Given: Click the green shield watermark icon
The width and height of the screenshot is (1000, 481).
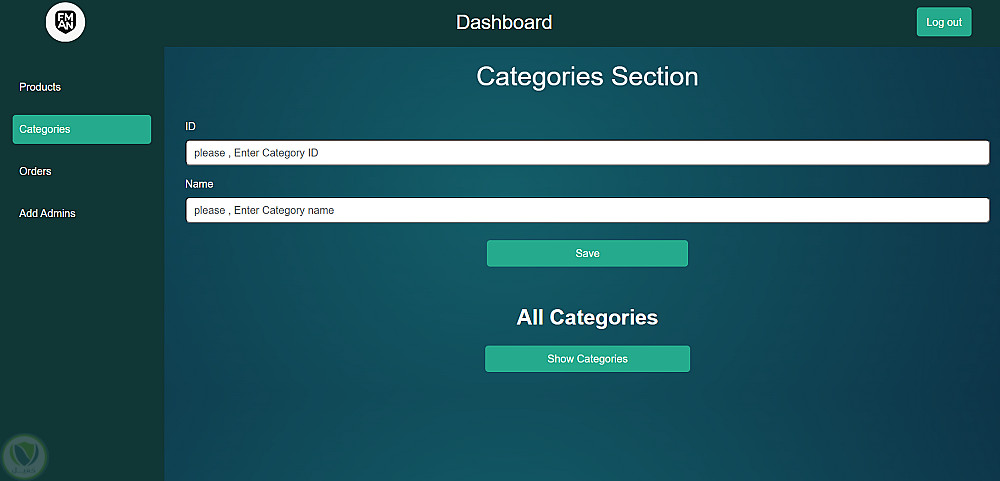Looking at the screenshot, I should point(24,455).
